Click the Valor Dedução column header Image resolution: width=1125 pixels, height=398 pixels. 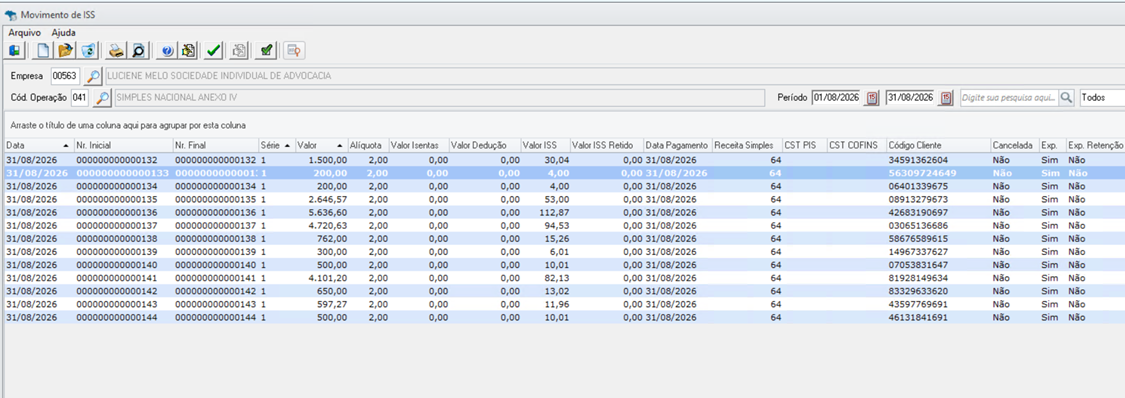[x=484, y=145]
